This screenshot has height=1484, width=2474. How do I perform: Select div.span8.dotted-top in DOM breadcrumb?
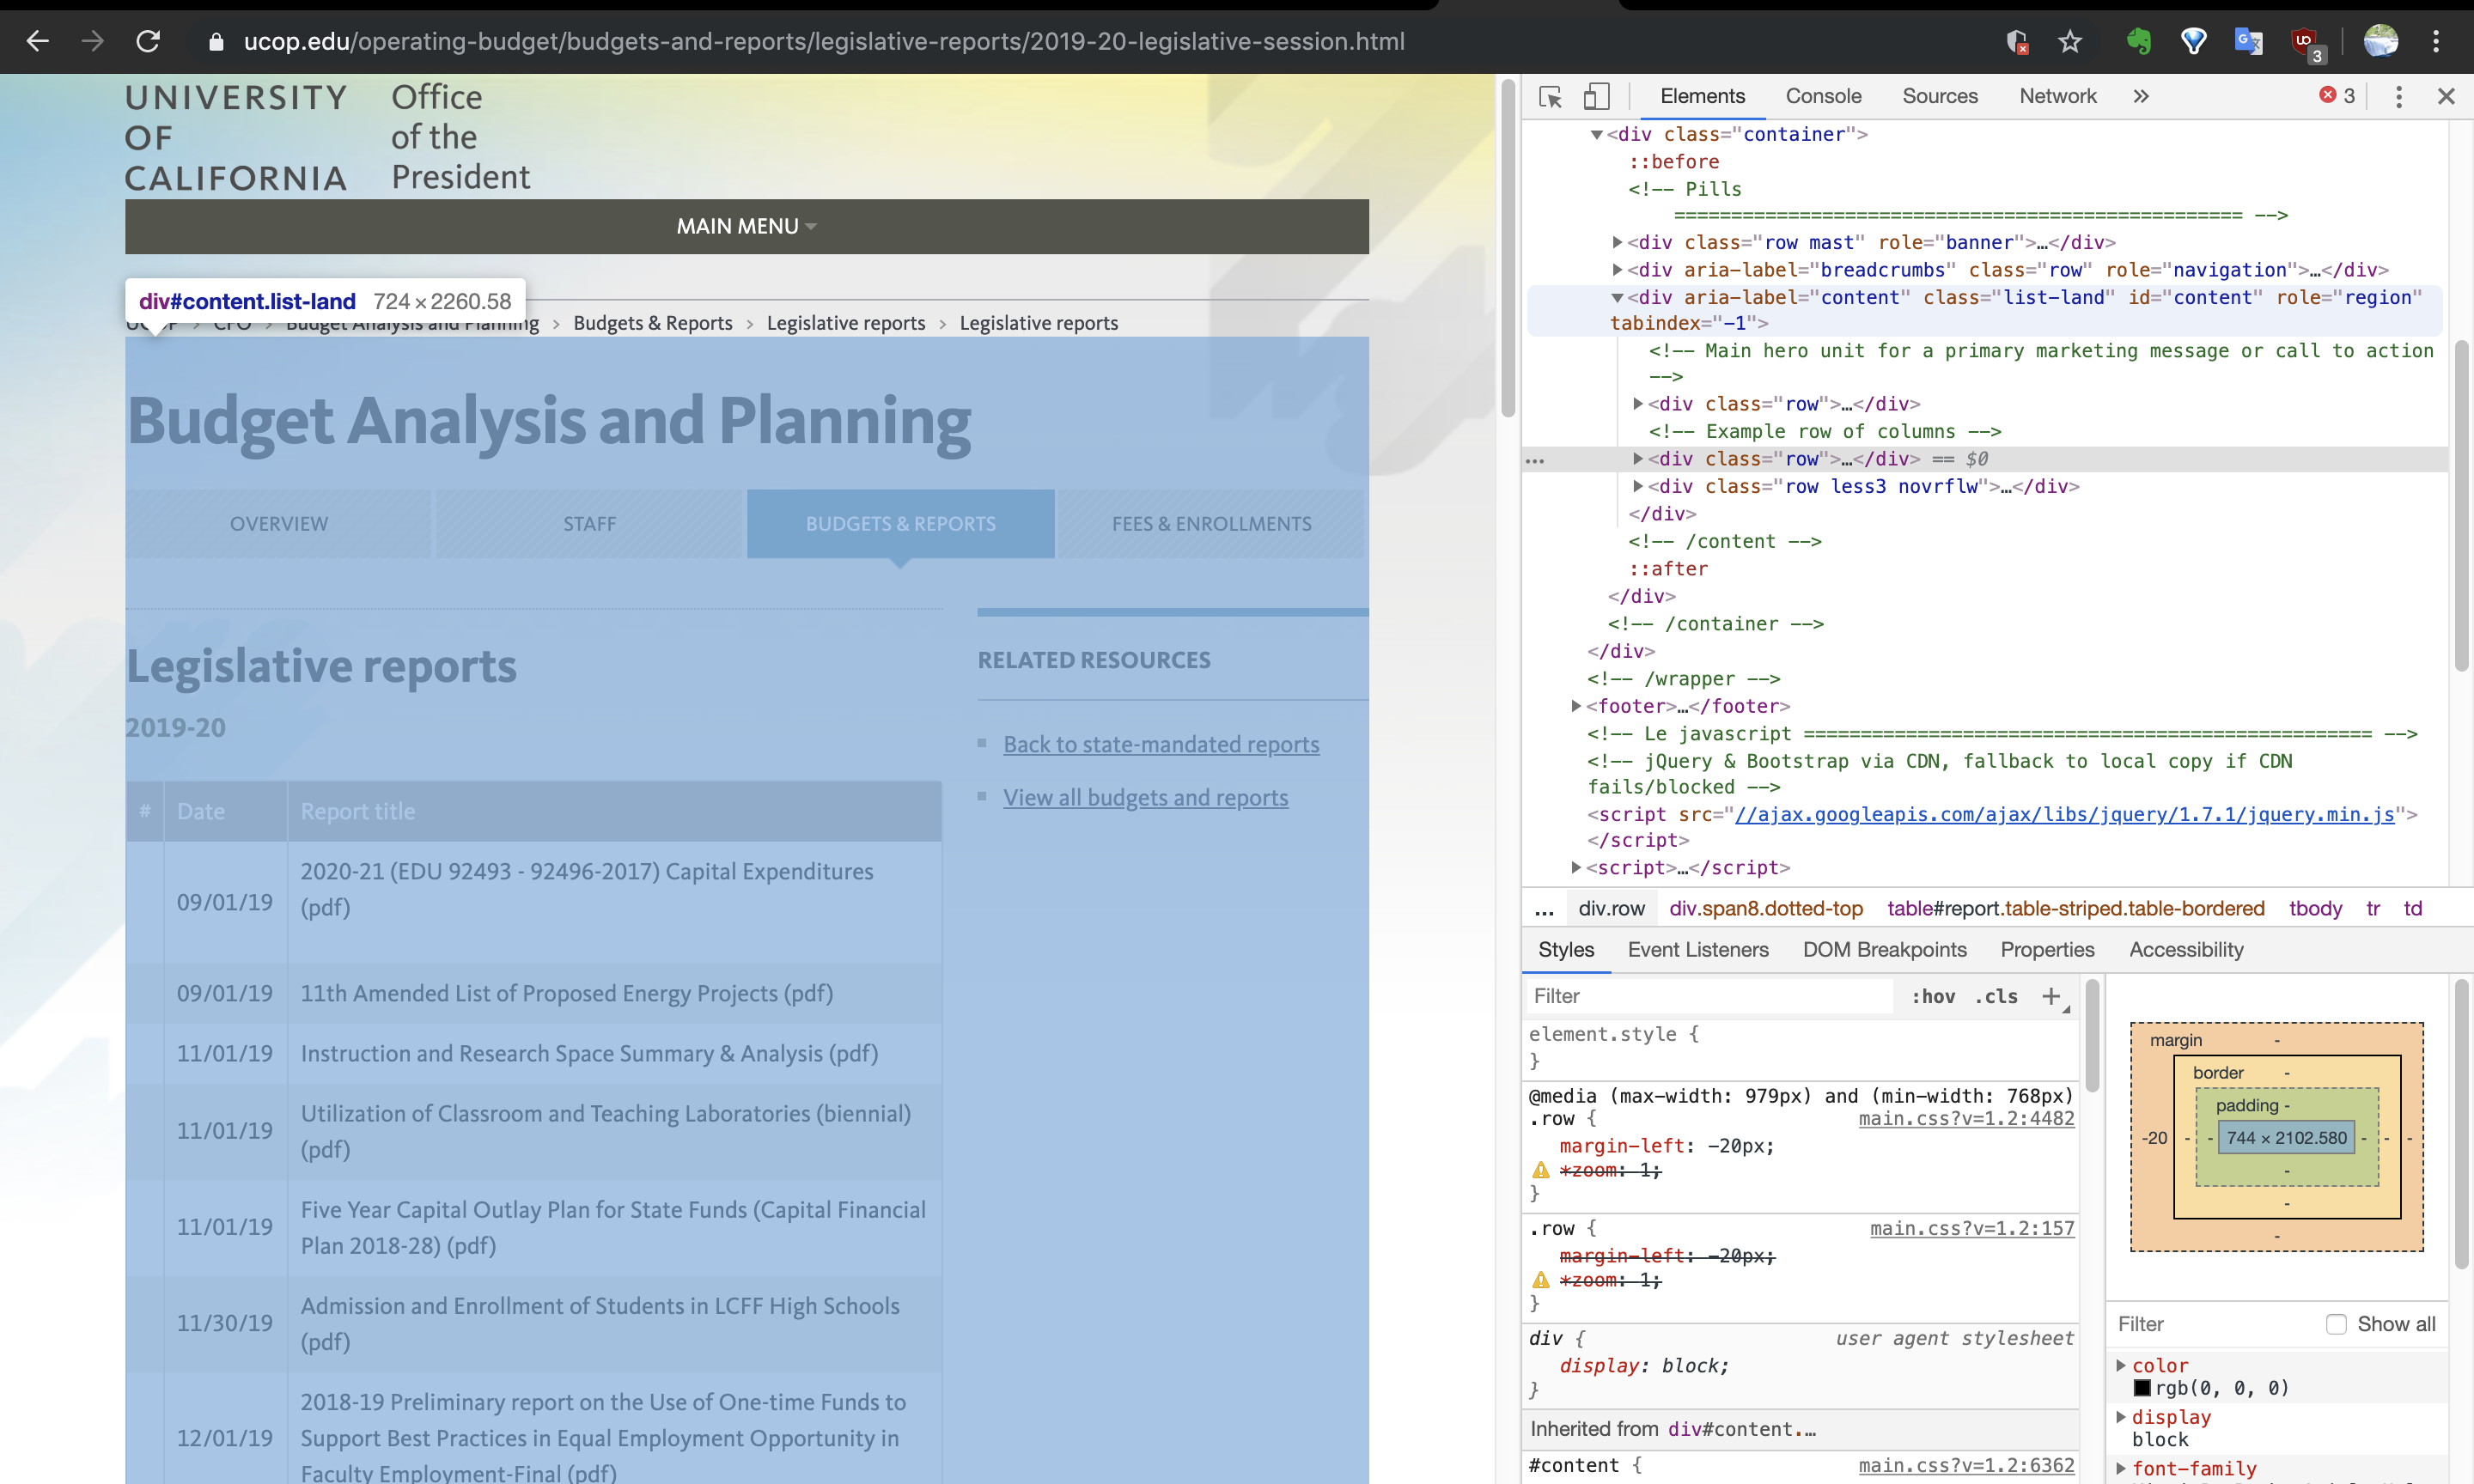pyautogui.click(x=1765, y=908)
